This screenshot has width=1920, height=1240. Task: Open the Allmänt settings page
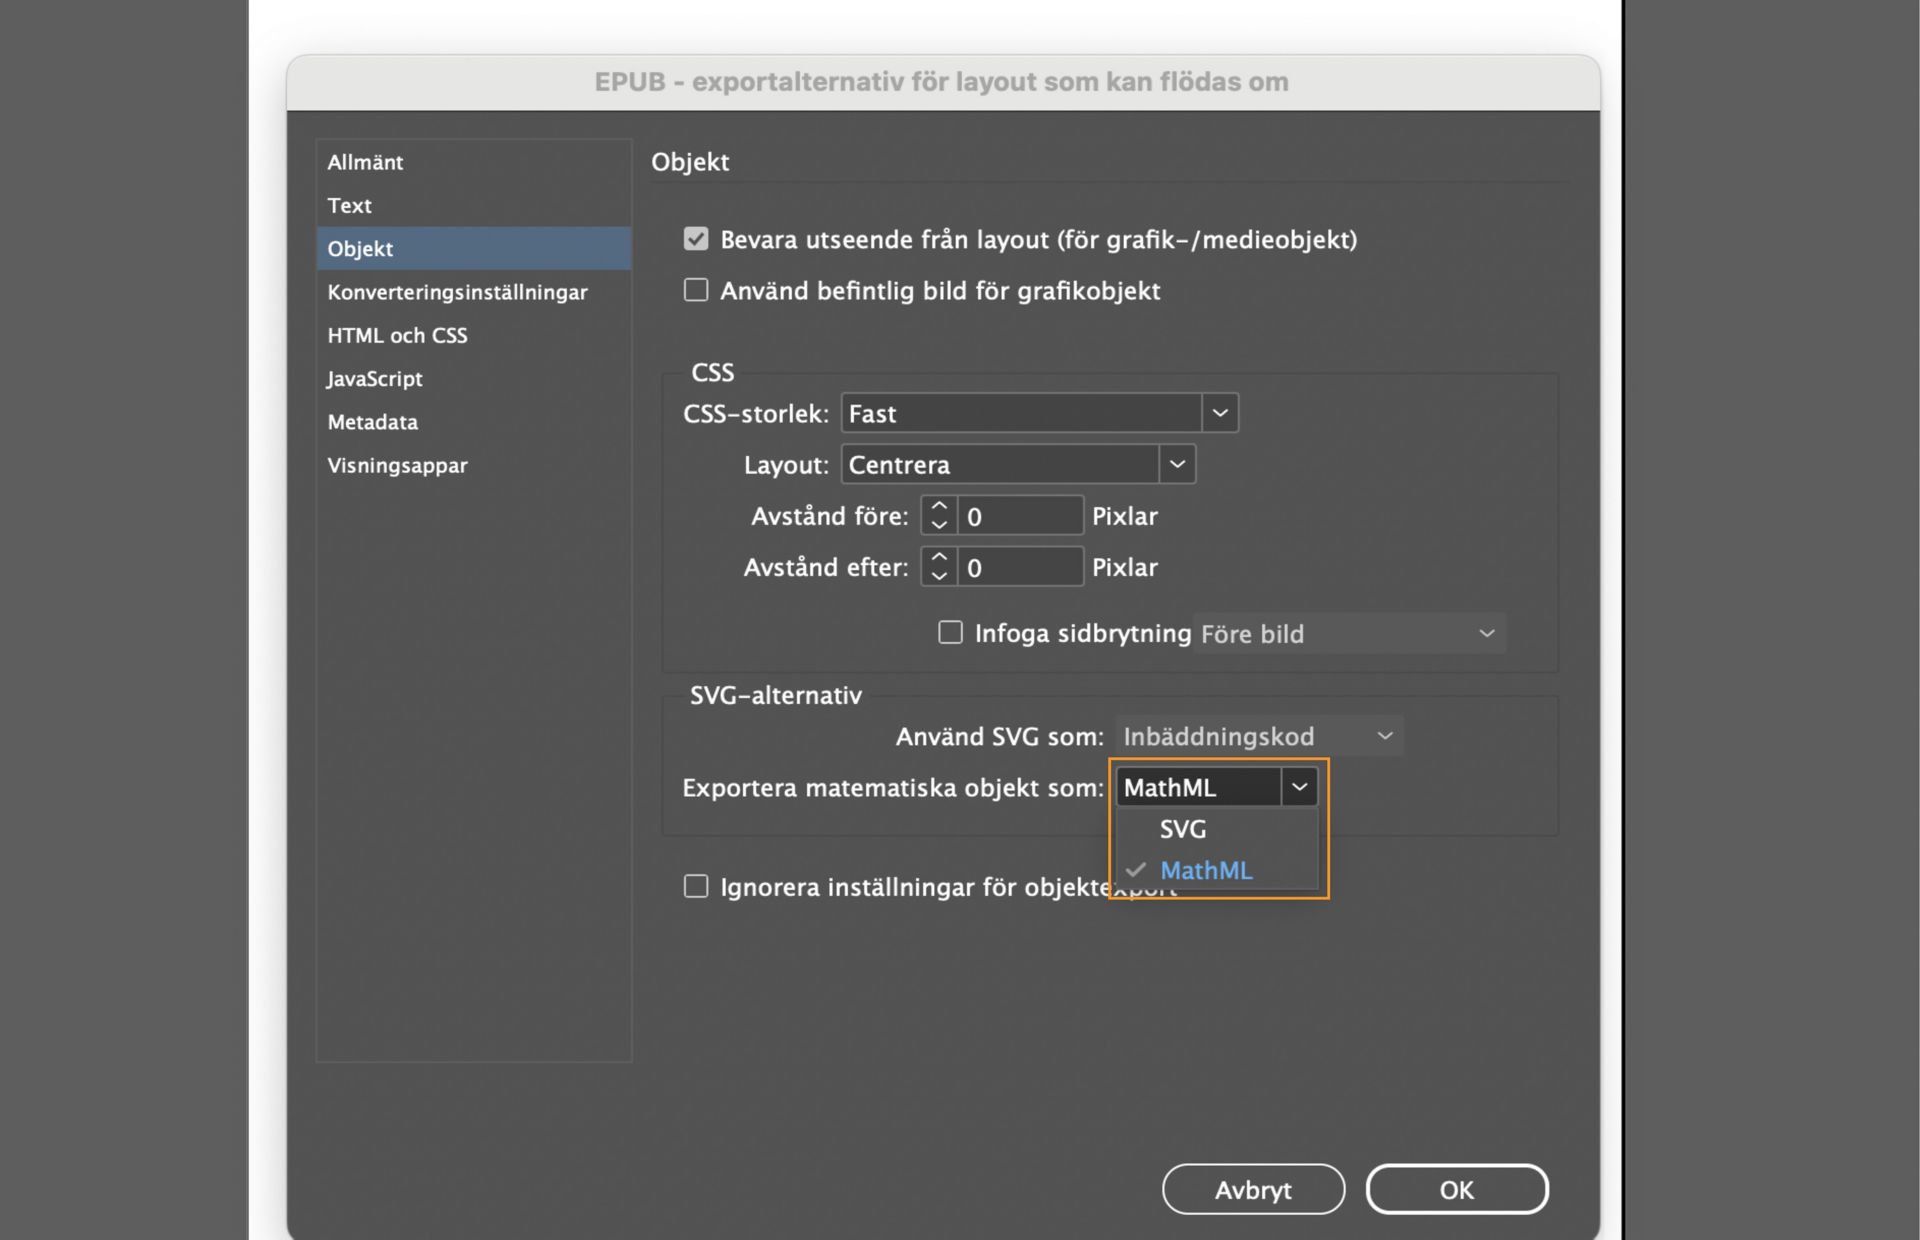click(x=365, y=162)
